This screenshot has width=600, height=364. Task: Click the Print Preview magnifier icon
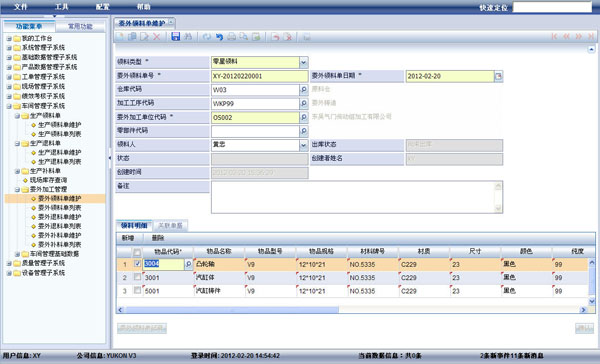[244, 37]
